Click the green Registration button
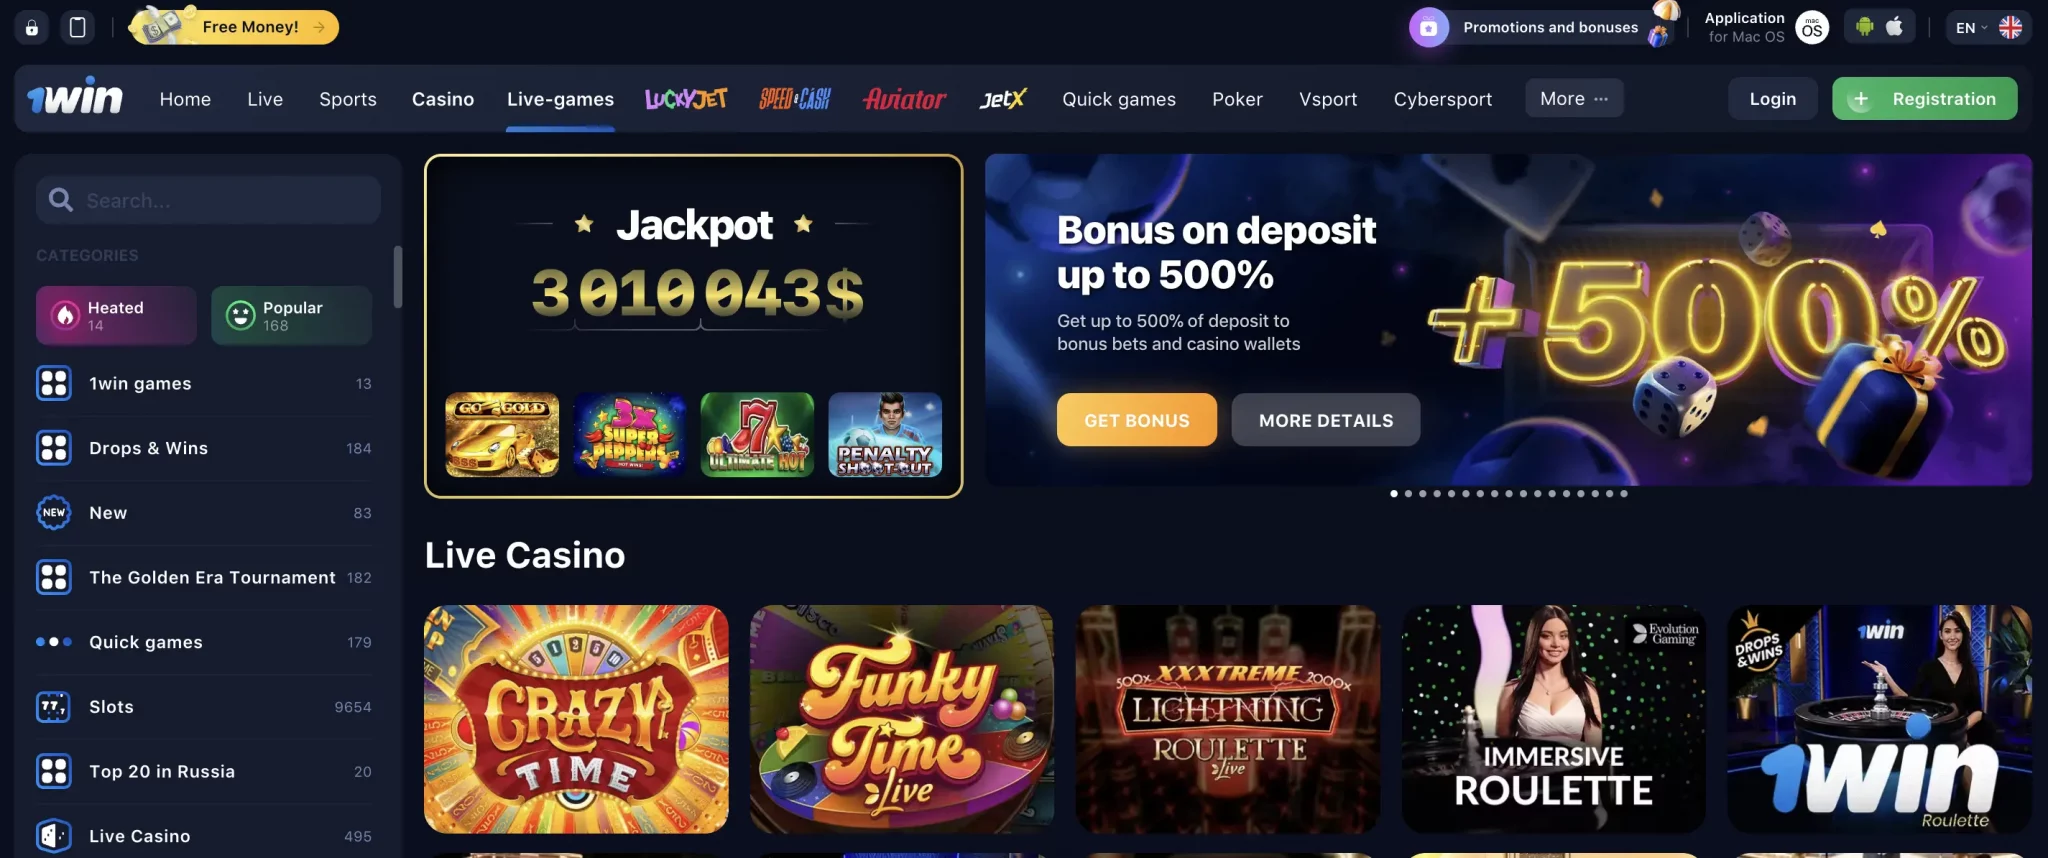Image resolution: width=2048 pixels, height=858 pixels. [1924, 98]
